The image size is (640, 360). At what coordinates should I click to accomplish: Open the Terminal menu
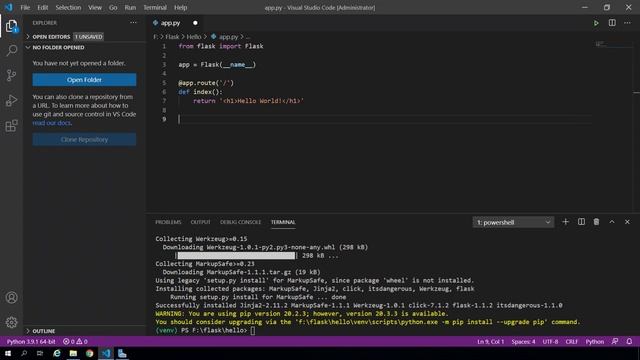[155, 7]
